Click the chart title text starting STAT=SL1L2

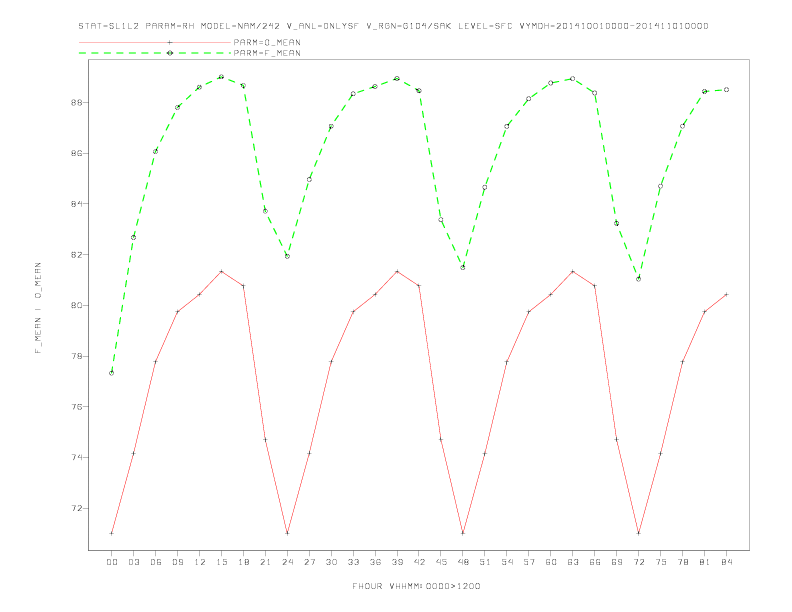tap(393, 26)
